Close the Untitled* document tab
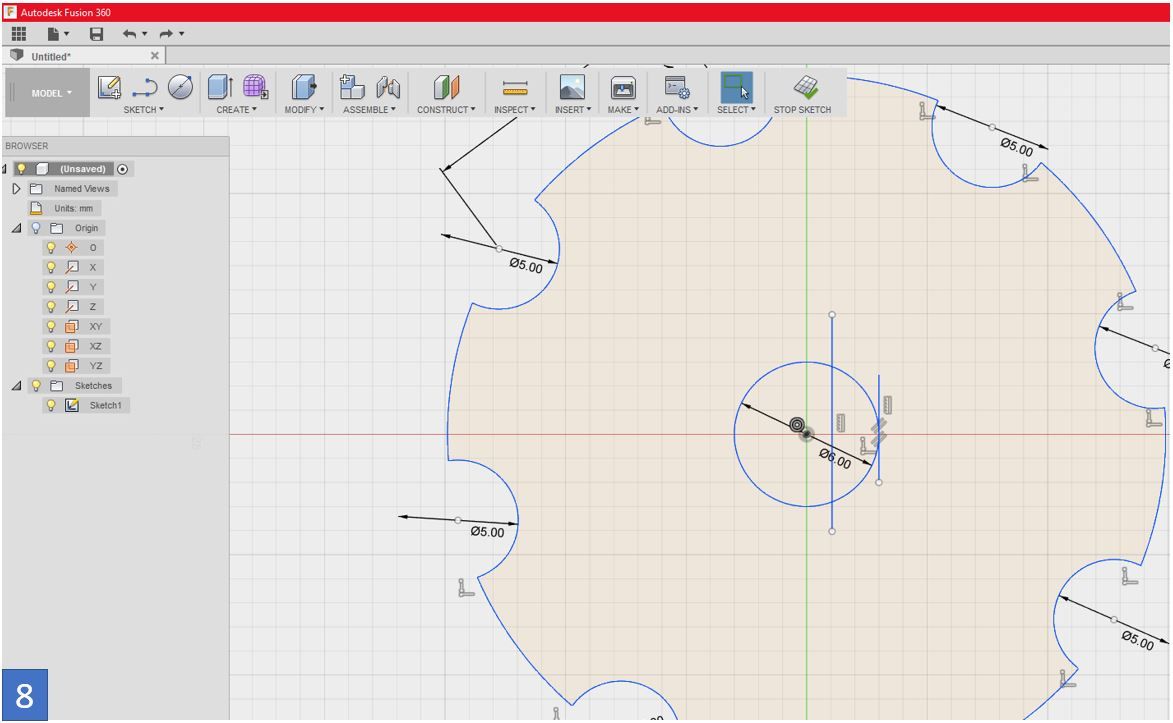This screenshot has width=1173, height=723. [x=155, y=55]
